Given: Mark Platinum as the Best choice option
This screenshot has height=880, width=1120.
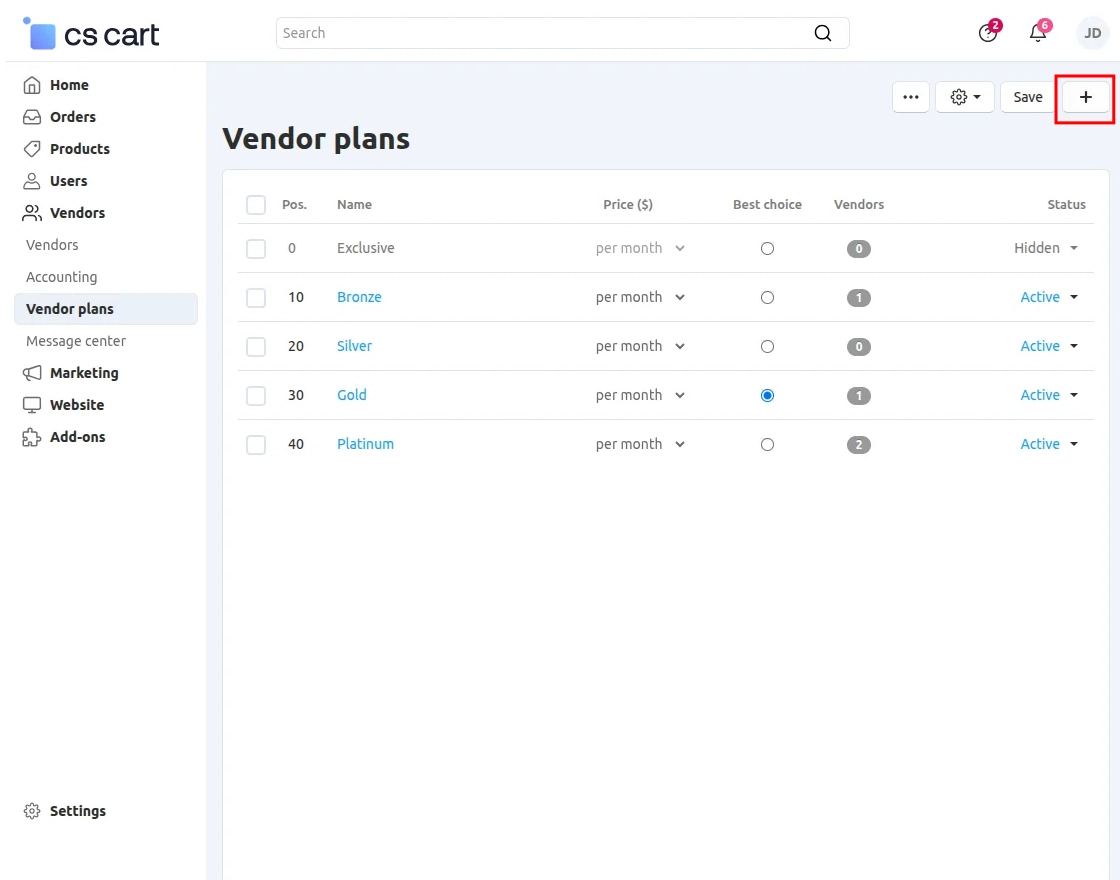Looking at the screenshot, I should [x=767, y=444].
